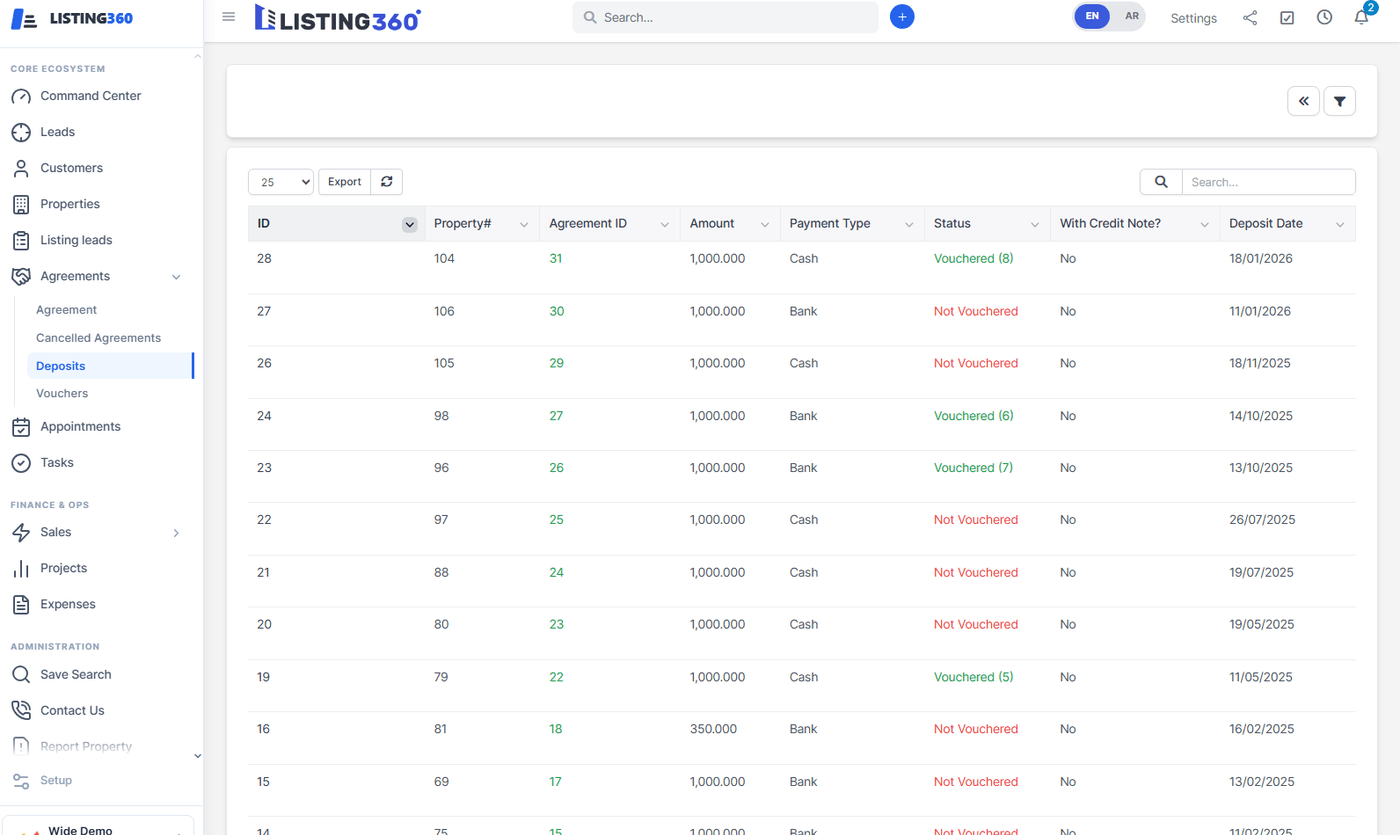This screenshot has height=835, width=1400.
Task: Collapse the Agreements submenu
Action: click(x=176, y=277)
